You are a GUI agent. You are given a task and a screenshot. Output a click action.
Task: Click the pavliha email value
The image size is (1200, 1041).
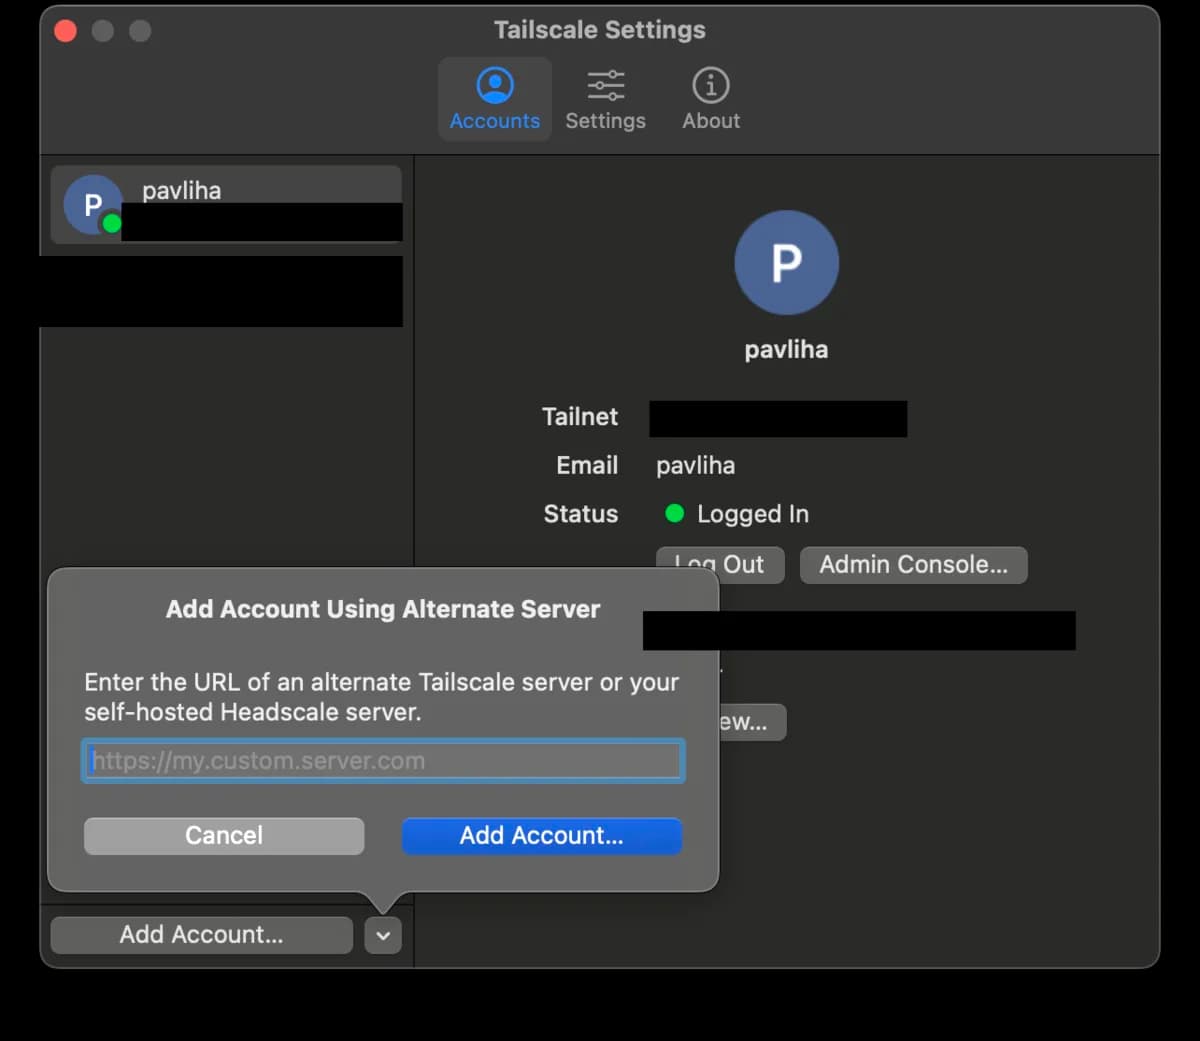click(696, 466)
